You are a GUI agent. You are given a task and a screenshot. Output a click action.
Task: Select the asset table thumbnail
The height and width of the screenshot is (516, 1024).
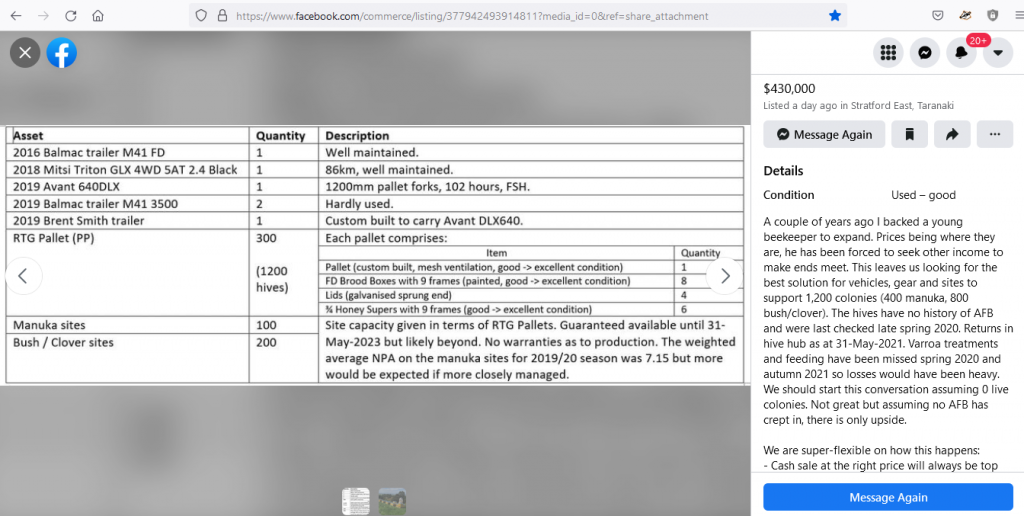pyautogui.click(x=355, y=501)
